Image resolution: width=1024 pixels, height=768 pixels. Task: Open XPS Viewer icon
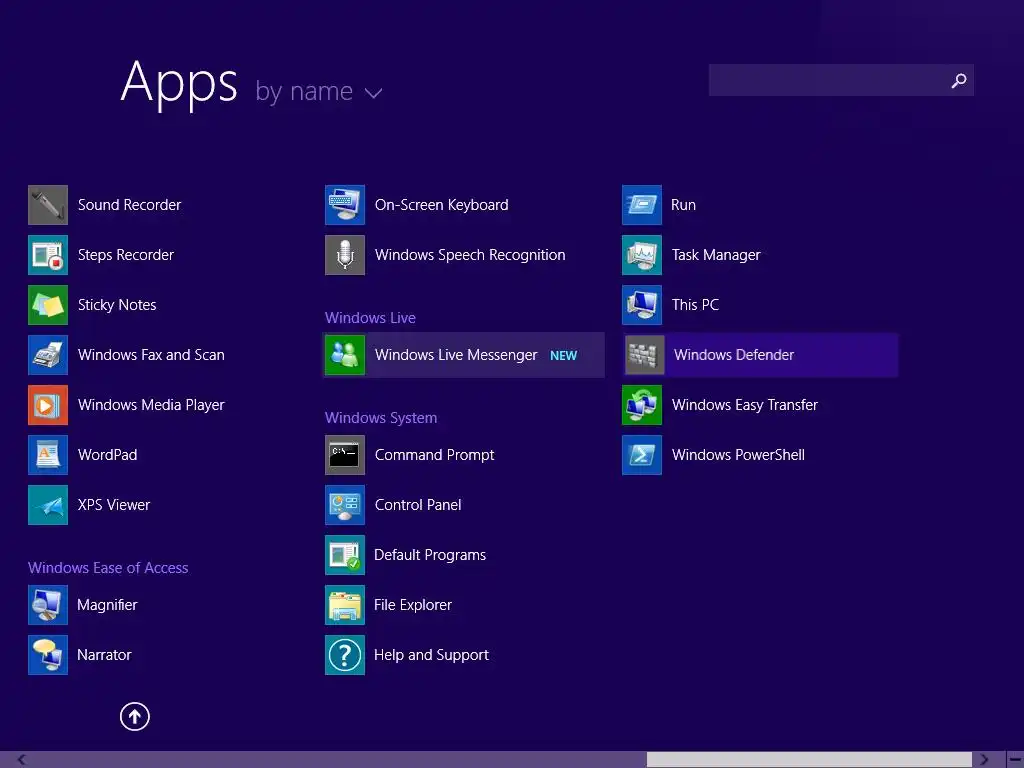coord(48,505)
